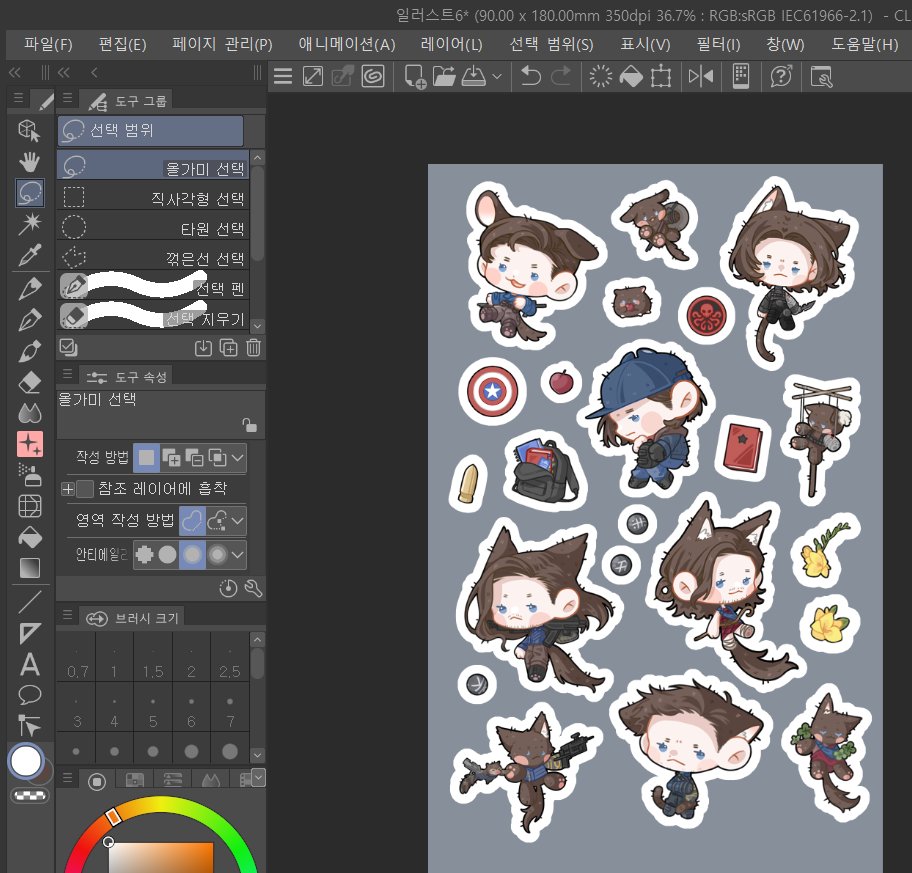Select 선택 지우기 sub tool
Viewport: 912px width, 873px height.
point(153,317)
